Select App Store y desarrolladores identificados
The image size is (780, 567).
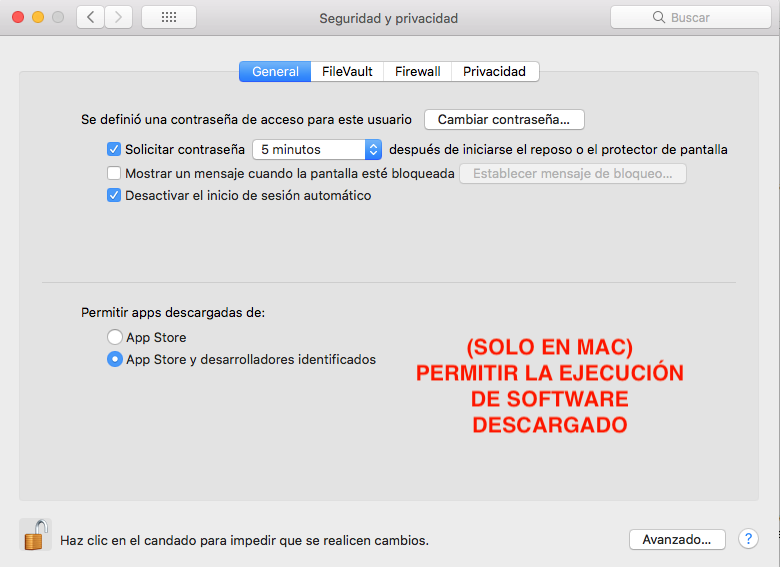115,359
